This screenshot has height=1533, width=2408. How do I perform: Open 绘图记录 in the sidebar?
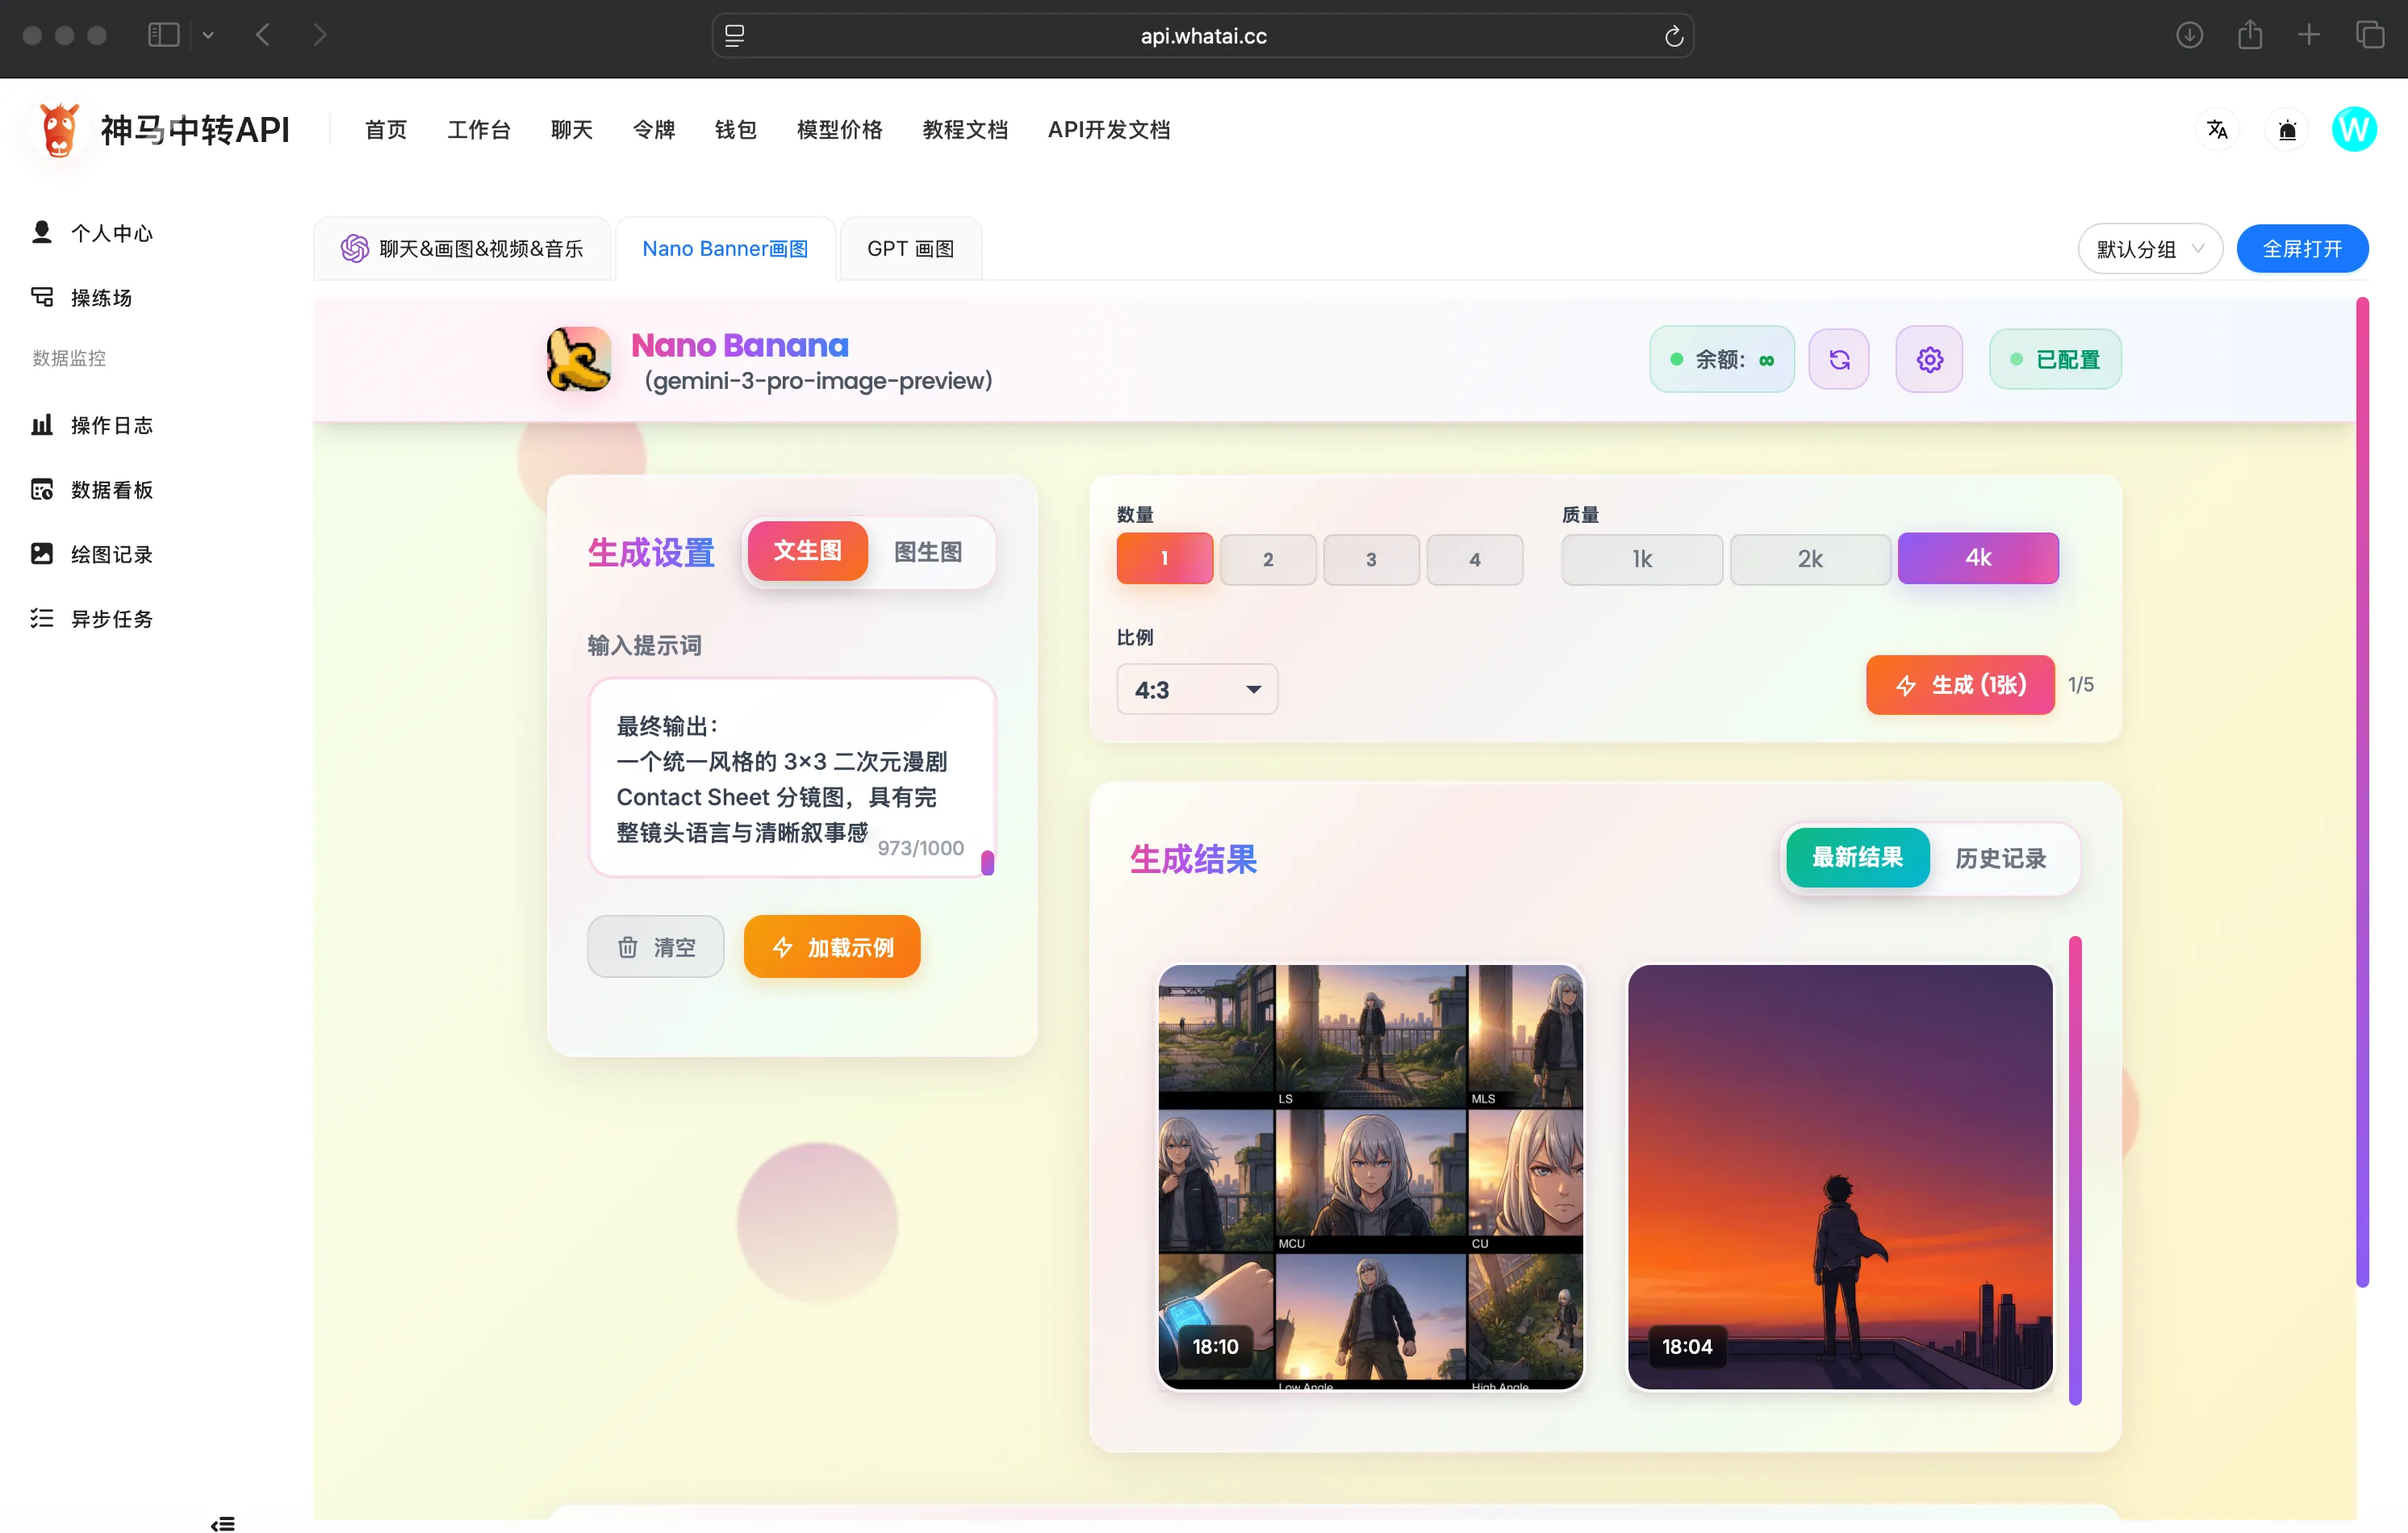click(x=111, y=554)
